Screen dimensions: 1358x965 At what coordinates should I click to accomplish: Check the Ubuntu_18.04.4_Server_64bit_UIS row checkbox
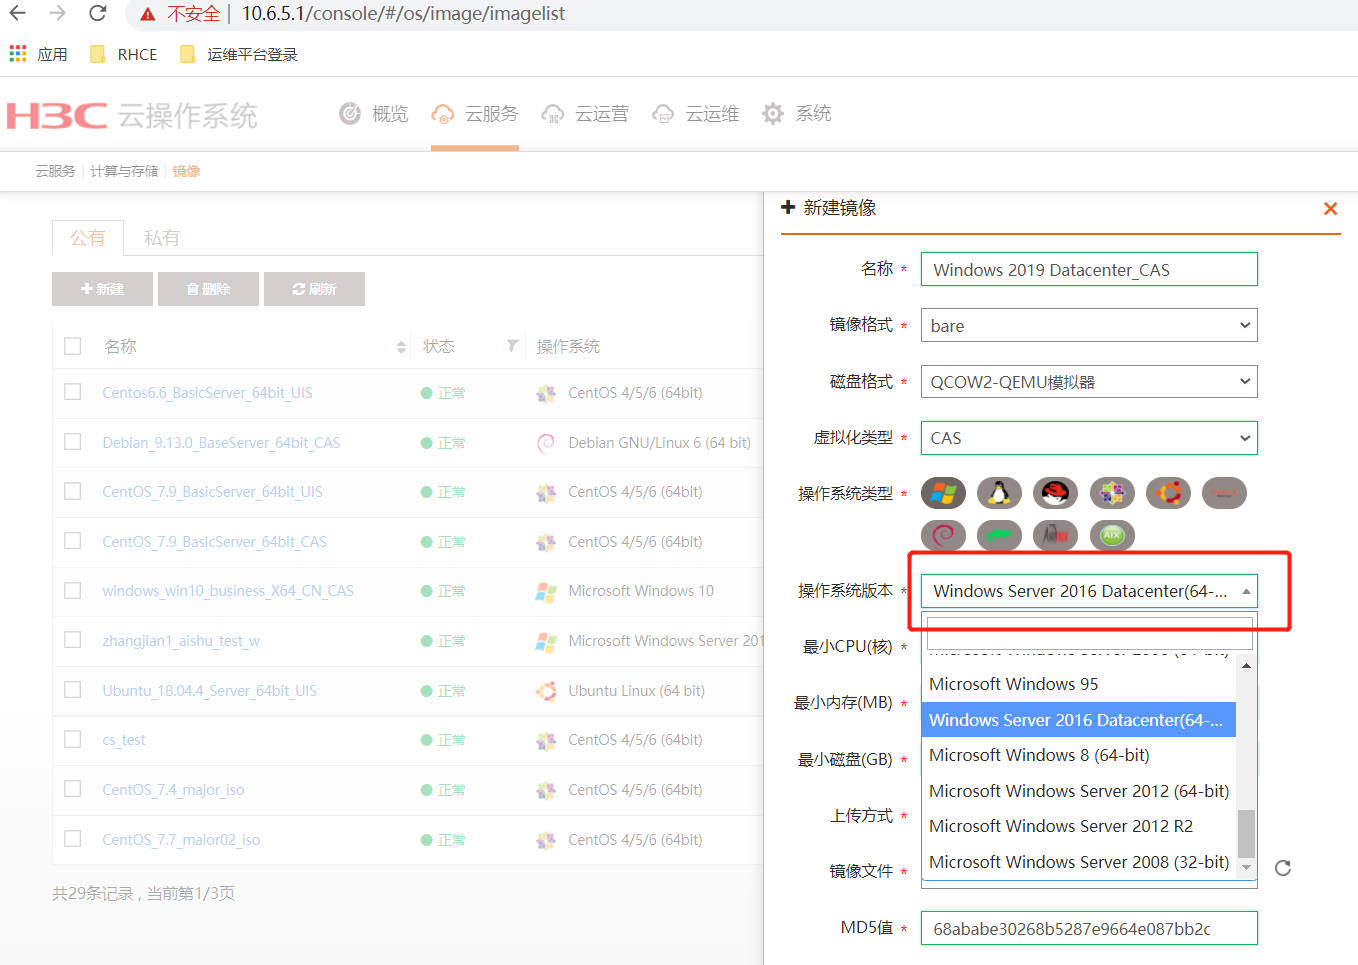point(73,690)
